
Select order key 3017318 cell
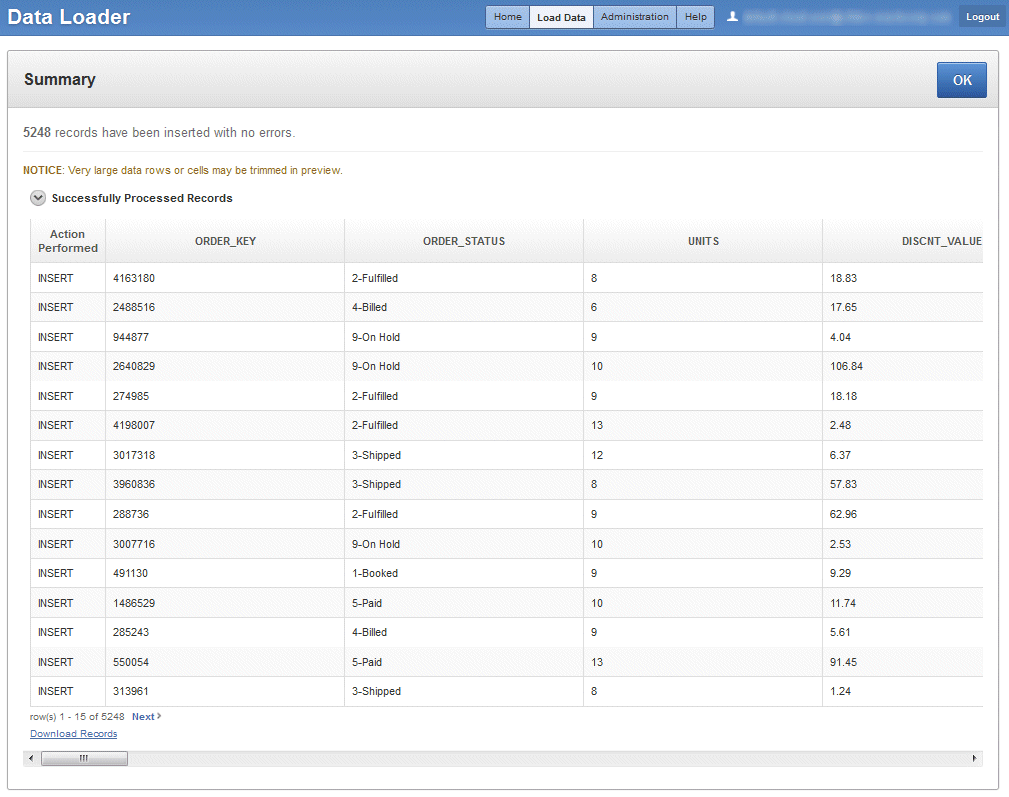click(x=225, y=455)
